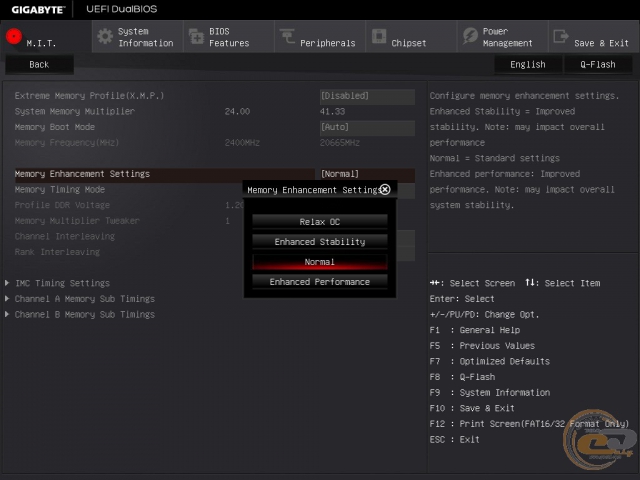Viewport: 640px width, 480px height.
Task: Click F10 Save & Exit help line
Action: [x=472, y=408]
